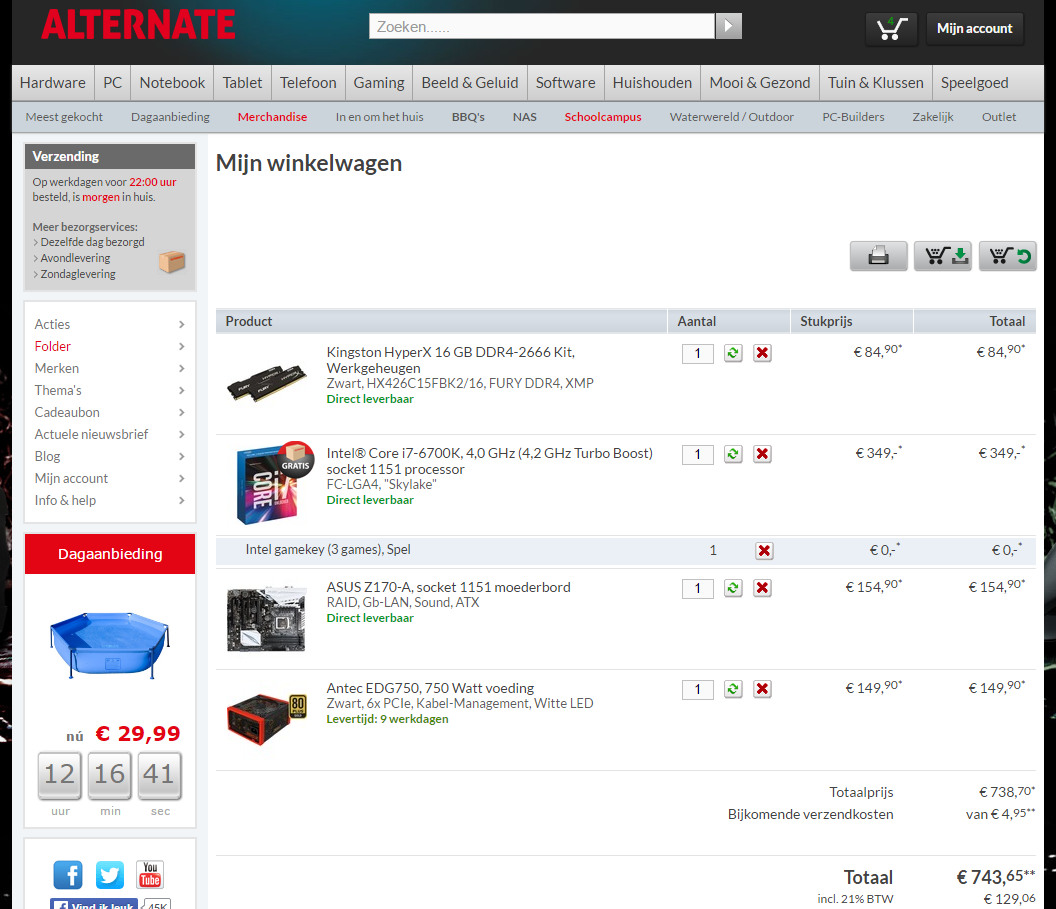Viewport: 1056px width, 909px height.
Task: Open the PC-Builders link
Action: [x=853, y=117]
